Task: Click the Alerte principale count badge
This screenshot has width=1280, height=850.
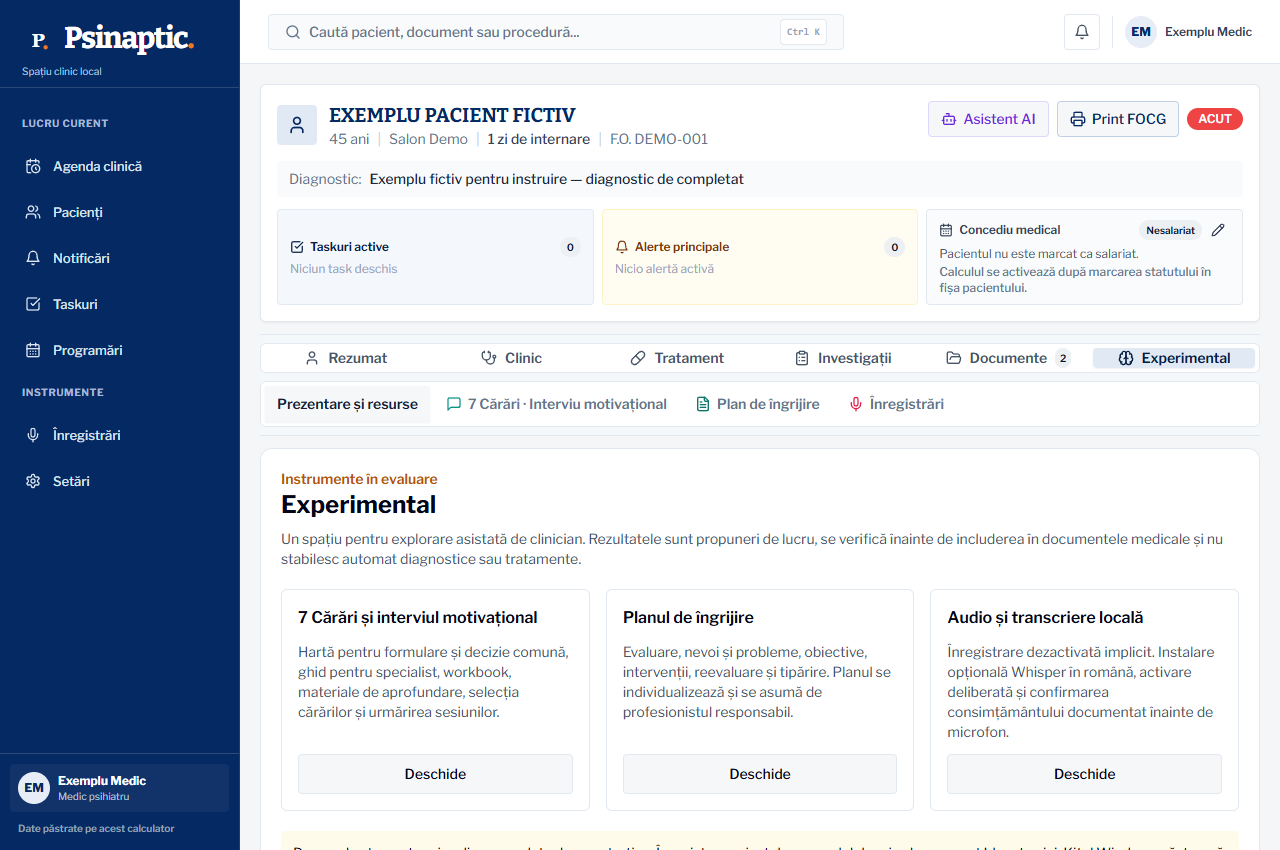Action: (895, 247)
